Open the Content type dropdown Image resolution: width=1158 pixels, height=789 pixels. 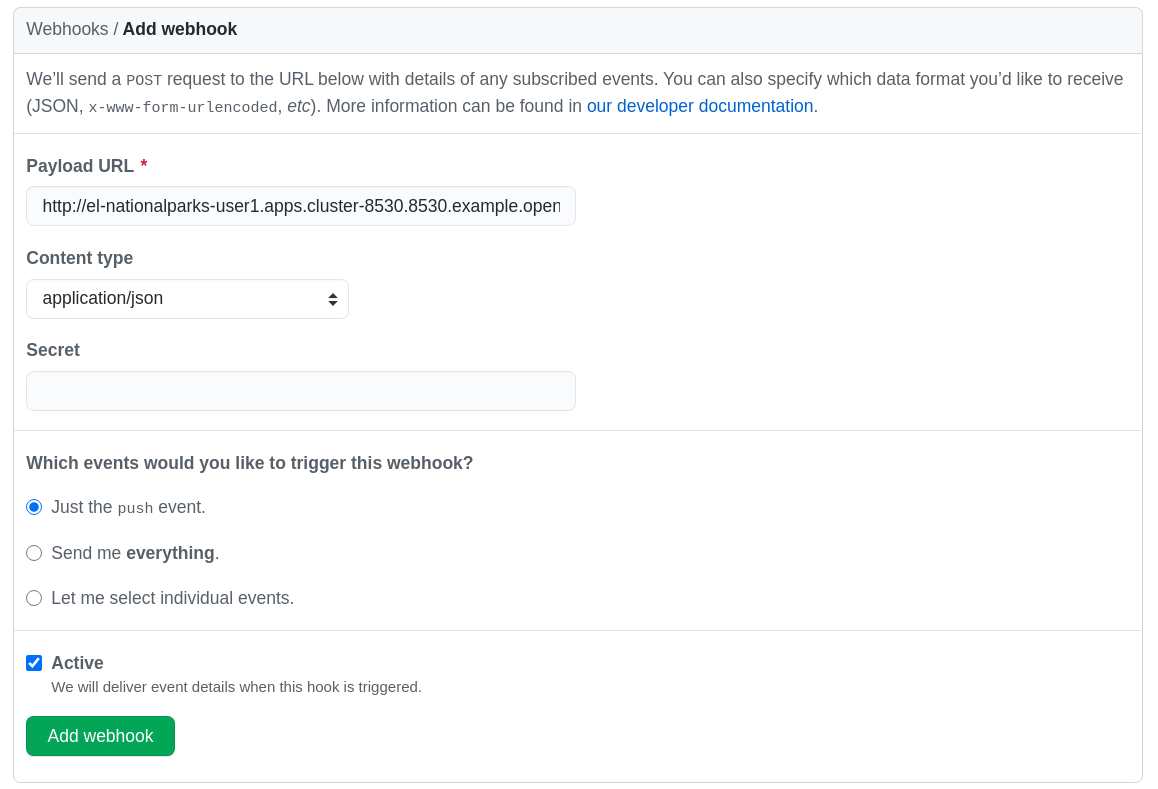(187, 298)
